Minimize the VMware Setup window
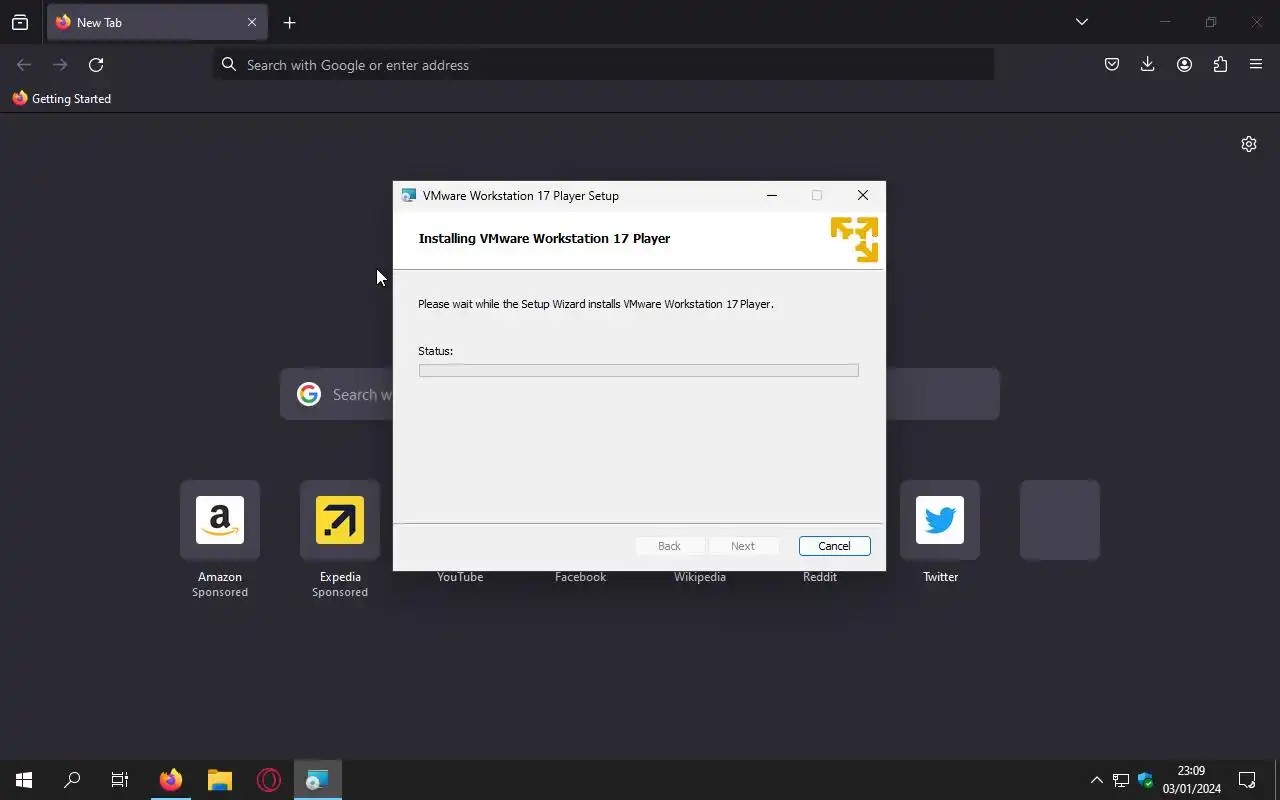The height and width of the screenshot is (800, 1280). pos(772,196)
